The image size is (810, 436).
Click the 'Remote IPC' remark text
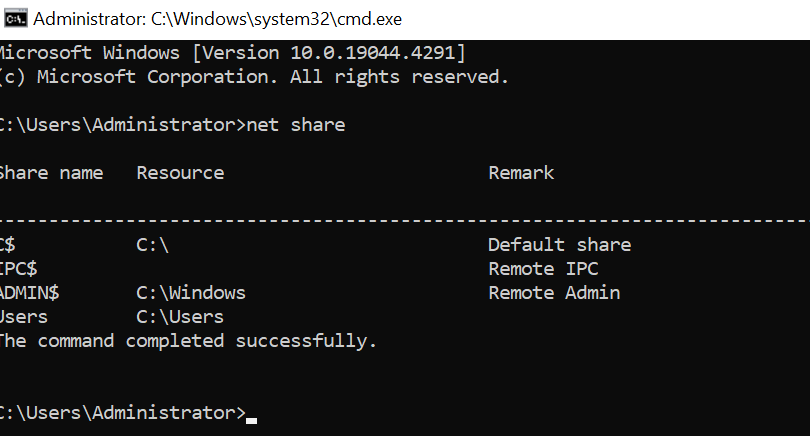point(543,269)
